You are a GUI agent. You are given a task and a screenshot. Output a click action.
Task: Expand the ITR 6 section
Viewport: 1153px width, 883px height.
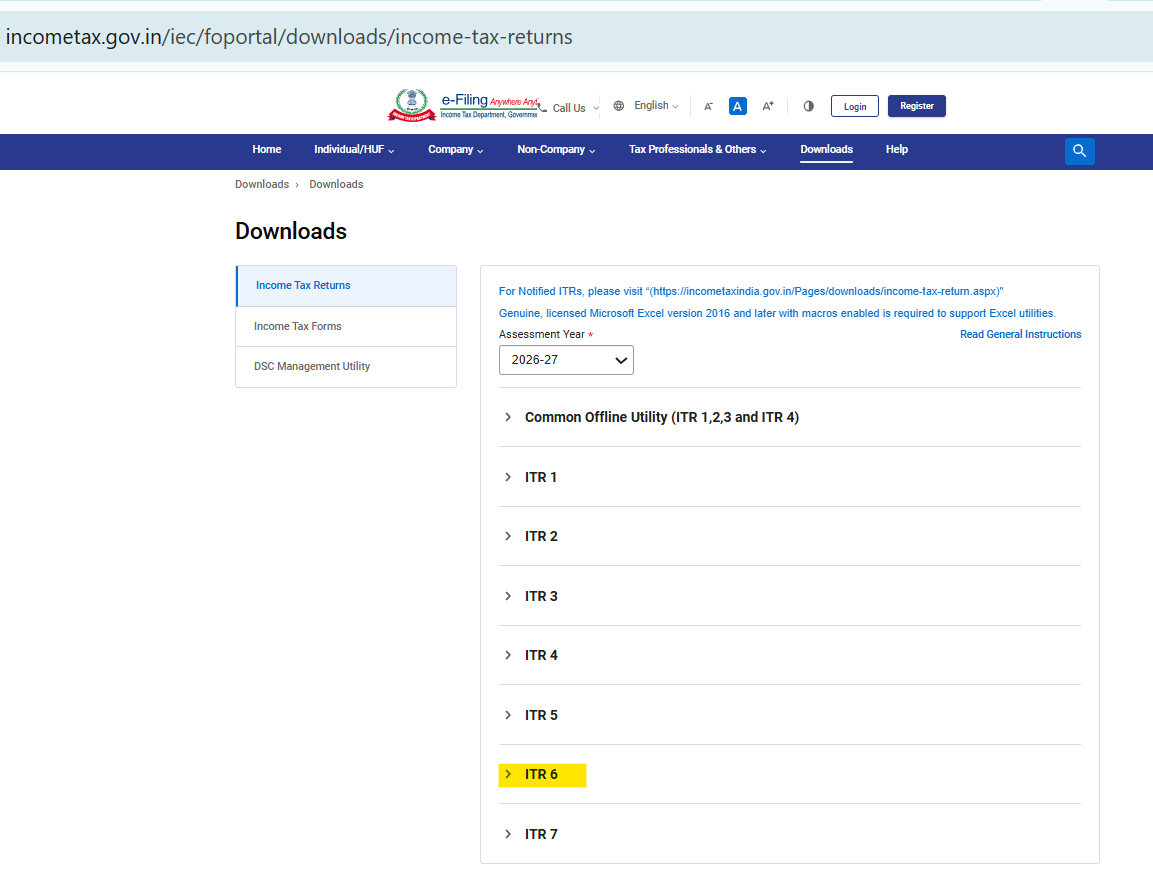790,774
